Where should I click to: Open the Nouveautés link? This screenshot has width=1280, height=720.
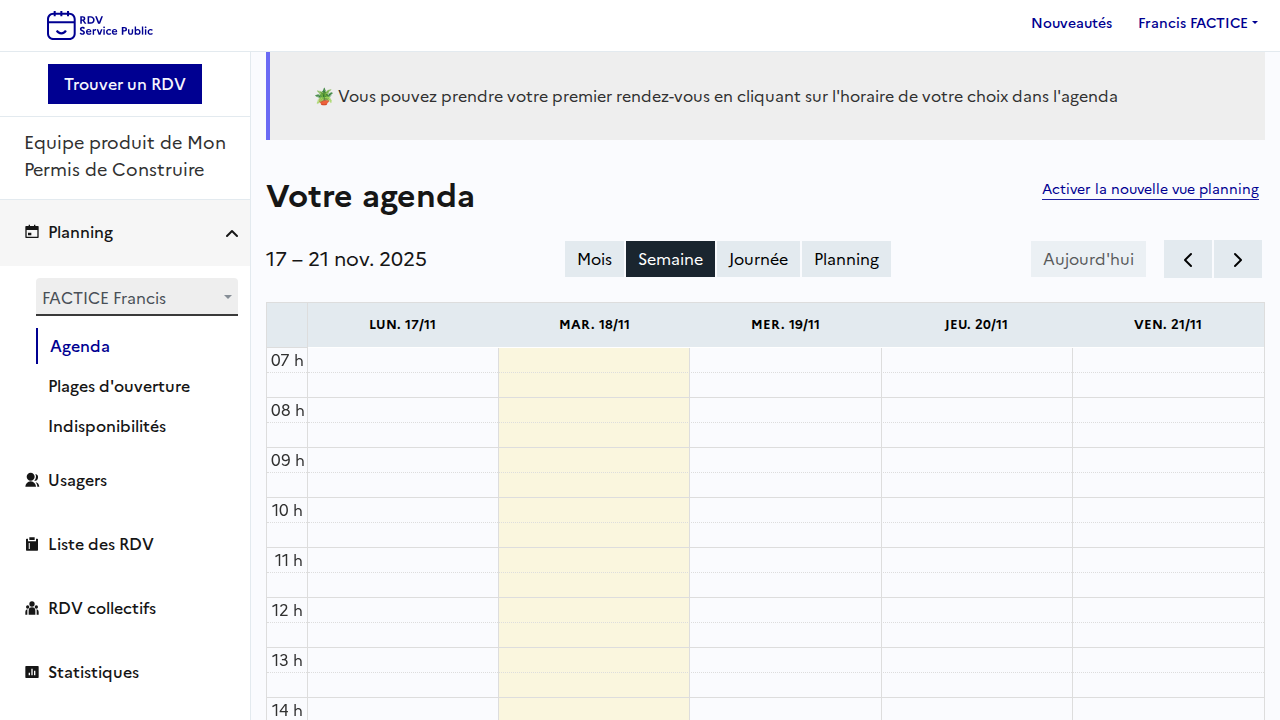point(1071,23)
